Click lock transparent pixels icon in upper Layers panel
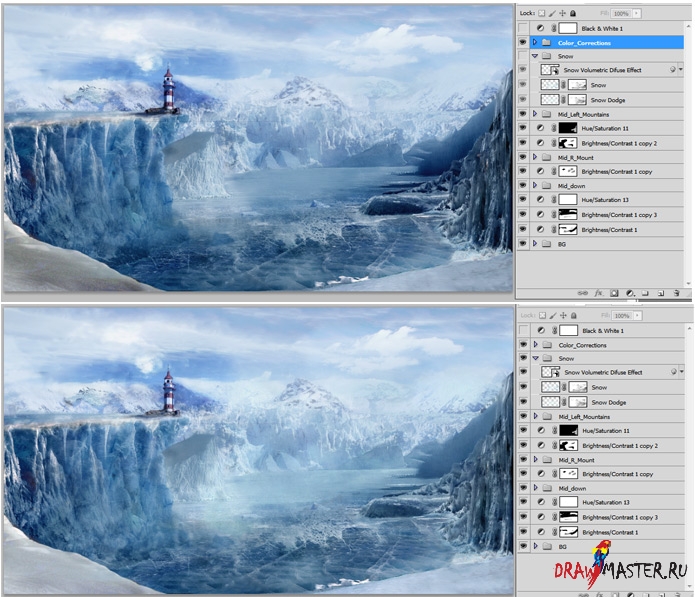The width and height of the screenshot is (695, 597). [x=541, y=13]
